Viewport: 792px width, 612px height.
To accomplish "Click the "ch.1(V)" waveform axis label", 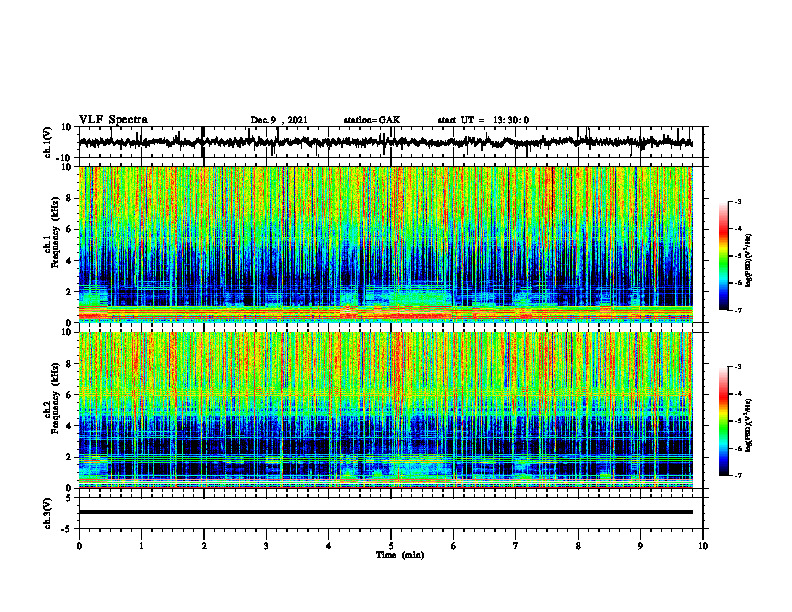I will (x=49, y=142).
